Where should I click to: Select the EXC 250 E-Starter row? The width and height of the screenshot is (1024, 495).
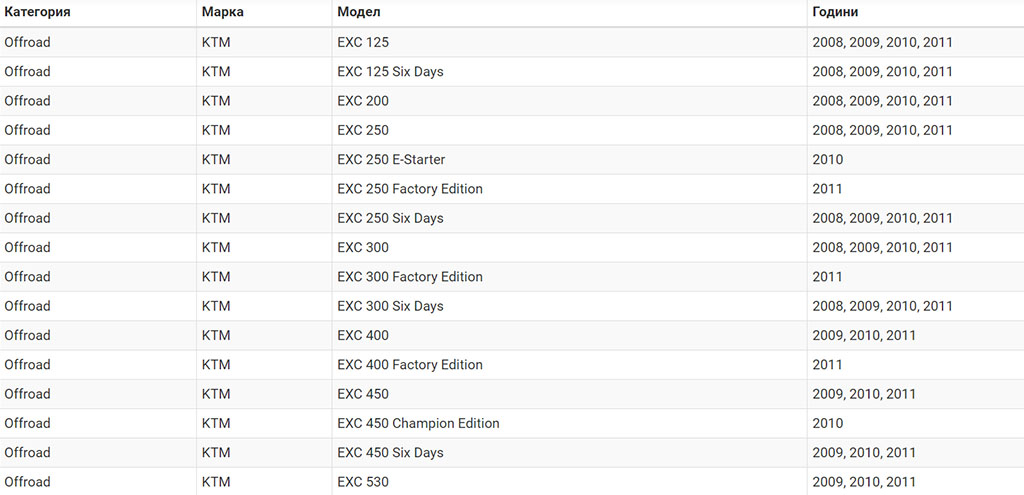(x=512, y=160)
